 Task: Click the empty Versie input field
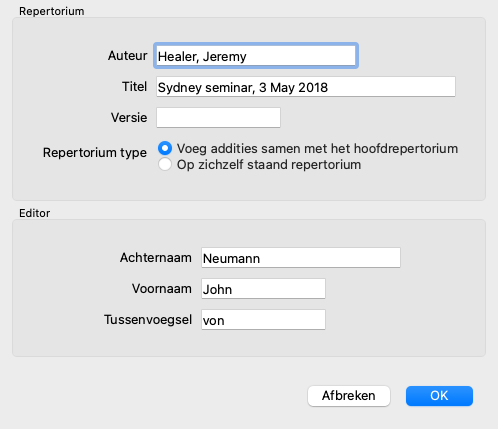pos(218,117)
